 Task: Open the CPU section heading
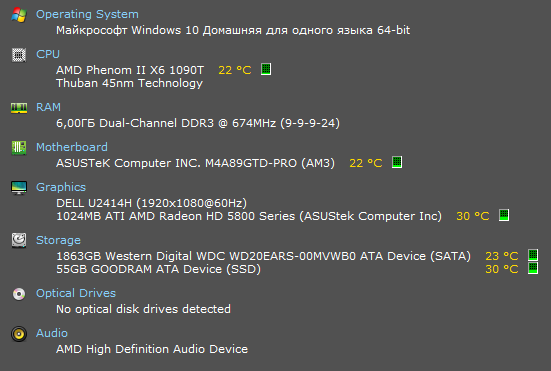tap(48, 54)
